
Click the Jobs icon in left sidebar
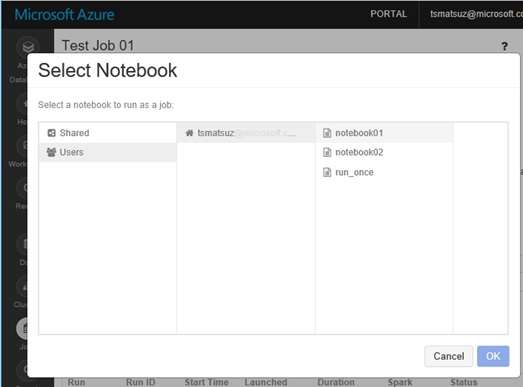click(23, 329)
